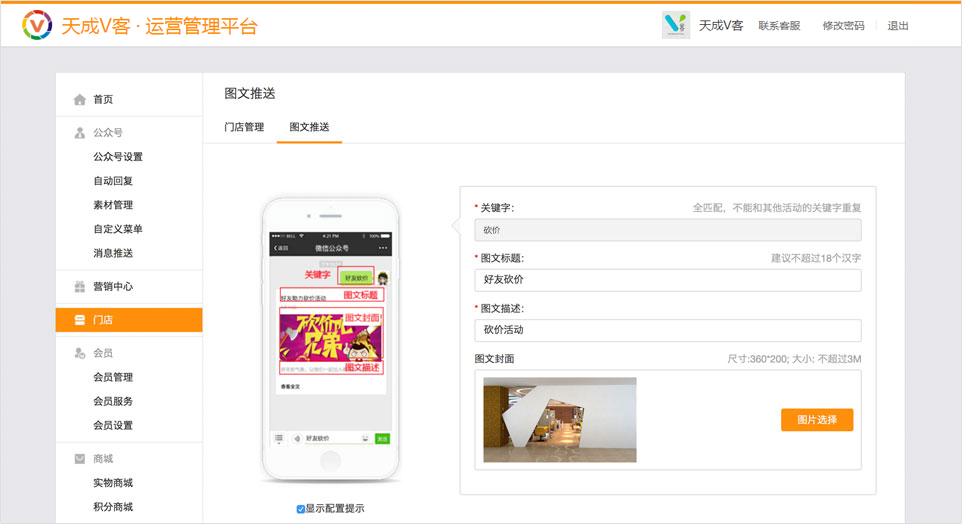Click the 图文标题 input field
Image resolution: width=962 pixels, height=524 pixels.
click(667, 280)
